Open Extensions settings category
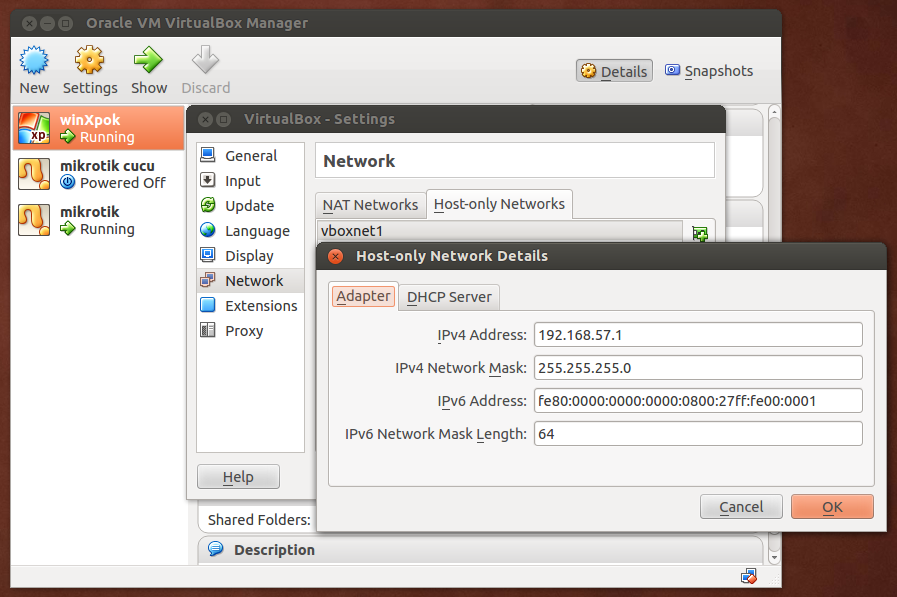The width and height of the screenshot is (897, 597). [251, 305]
